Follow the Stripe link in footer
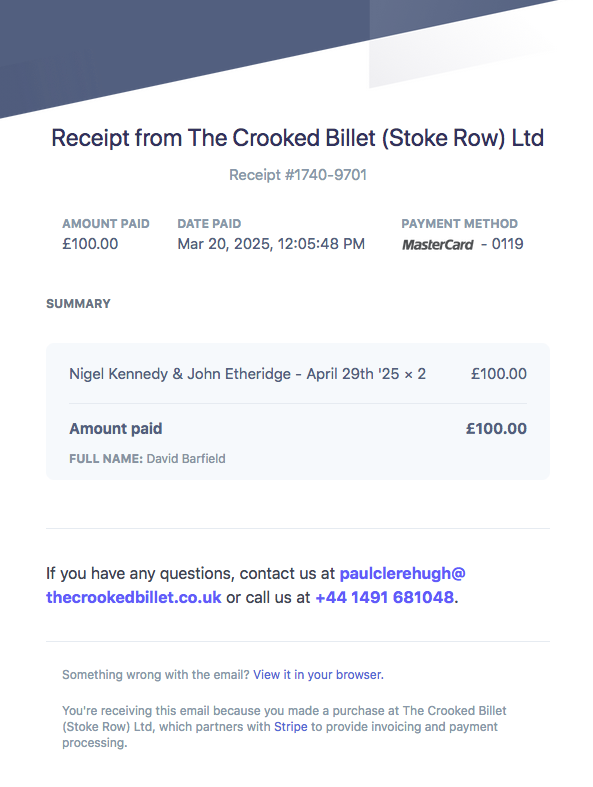This screenshot has height=787, width=593. 290,727
